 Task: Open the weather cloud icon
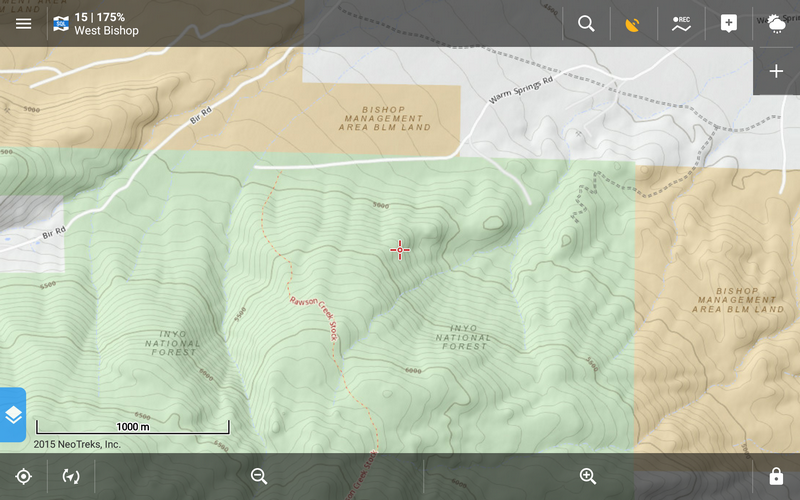pos(777,24)
